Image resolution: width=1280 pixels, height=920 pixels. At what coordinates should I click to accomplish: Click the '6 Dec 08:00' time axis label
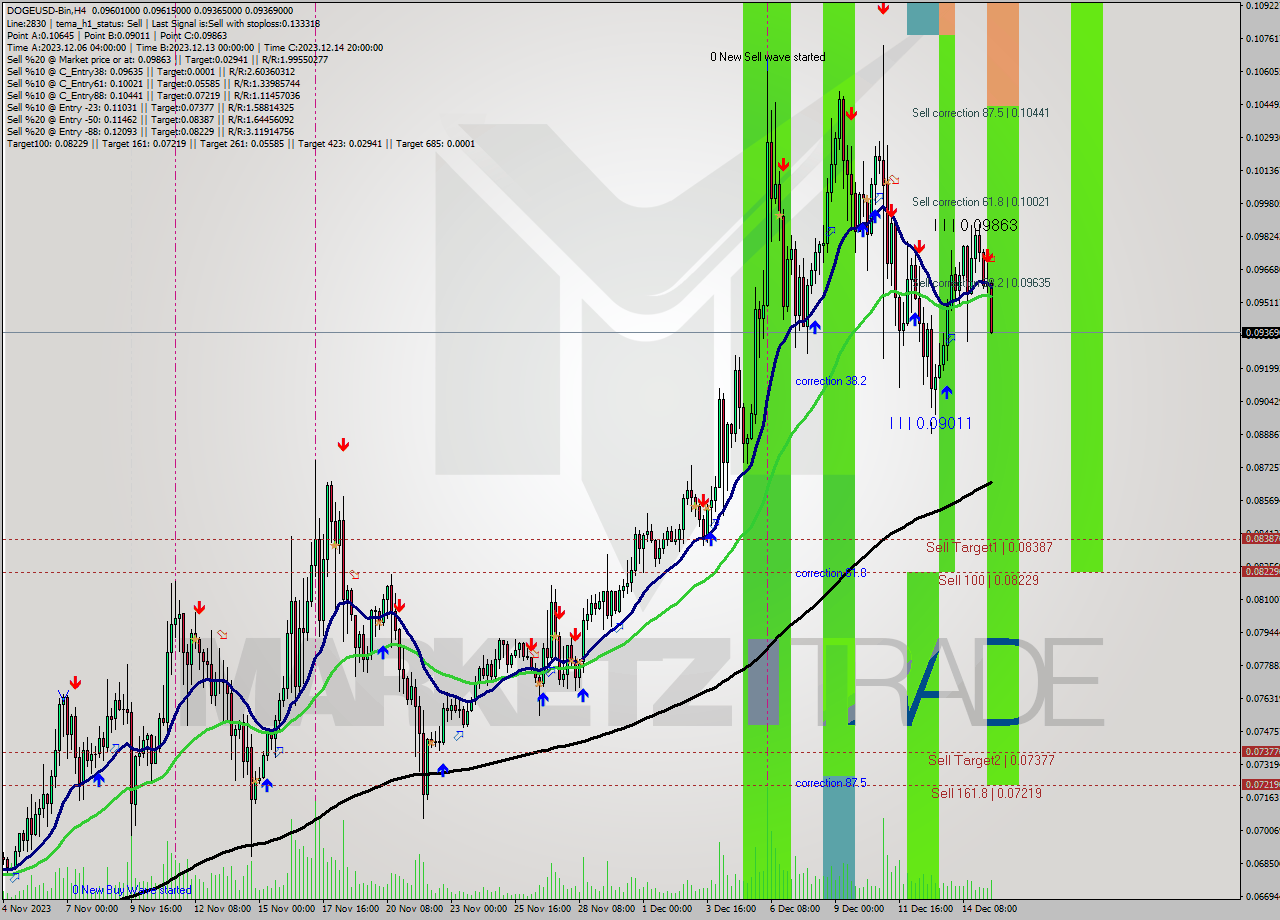click(x=795, y=909)
